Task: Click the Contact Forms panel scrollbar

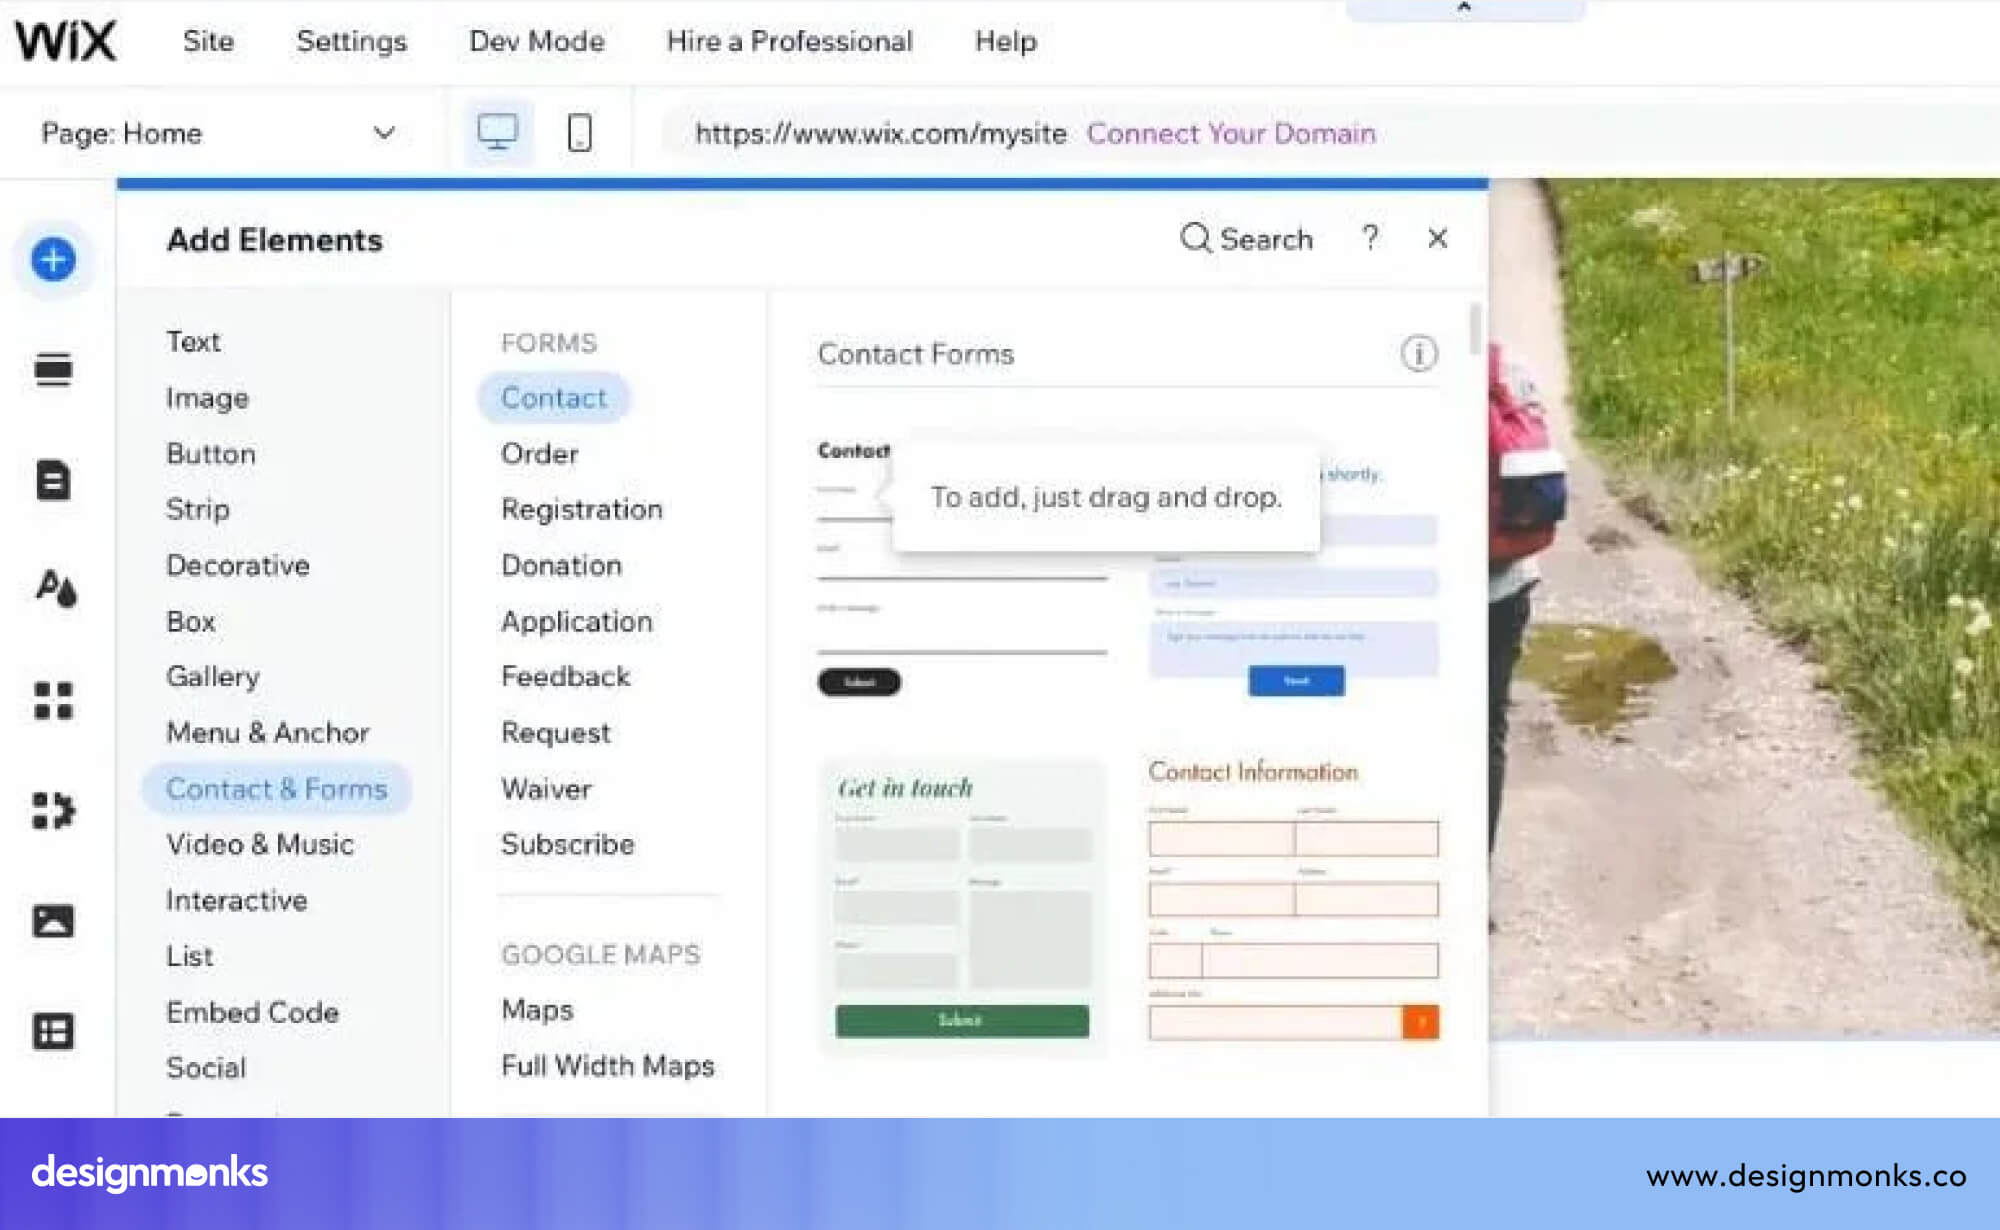Action: tap(1474, 330)
